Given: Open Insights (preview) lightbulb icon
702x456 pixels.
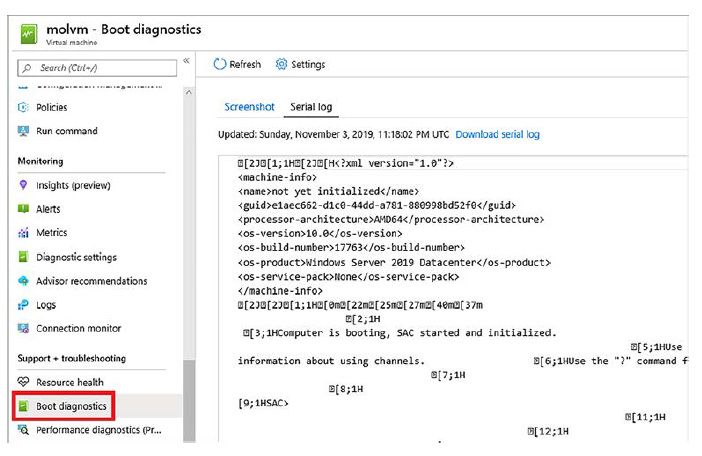Looking at the screenshot, I should point(25,185).
